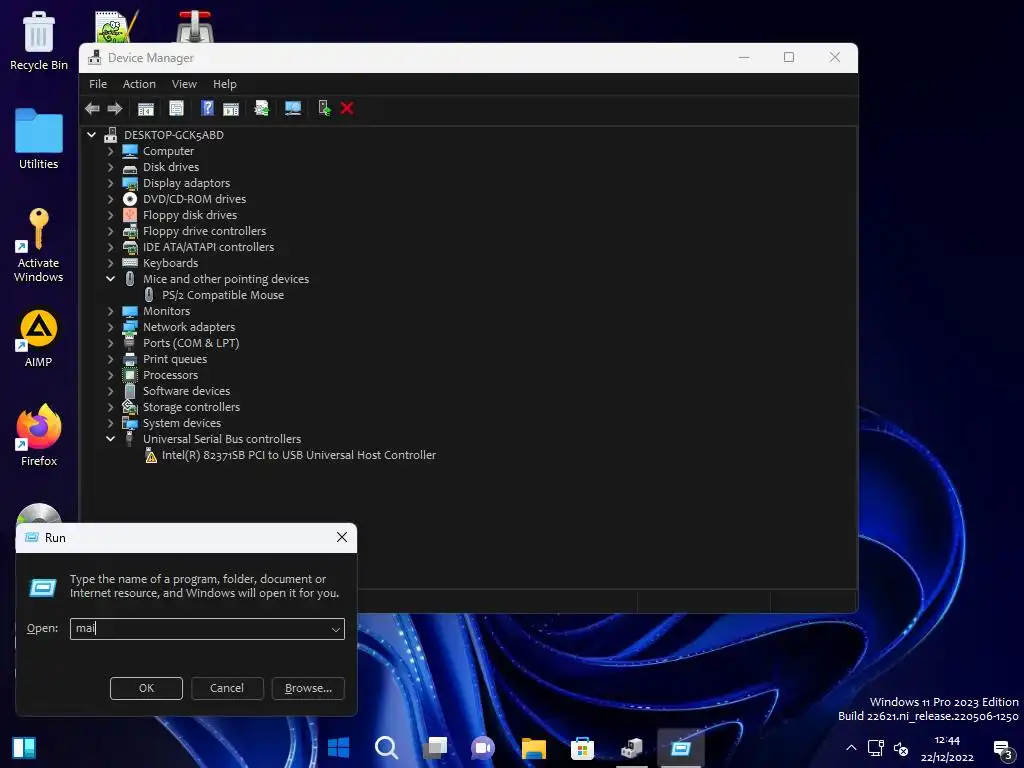1024x768 pixels.
Task: Open the Help menu
Action: (225, 84)
